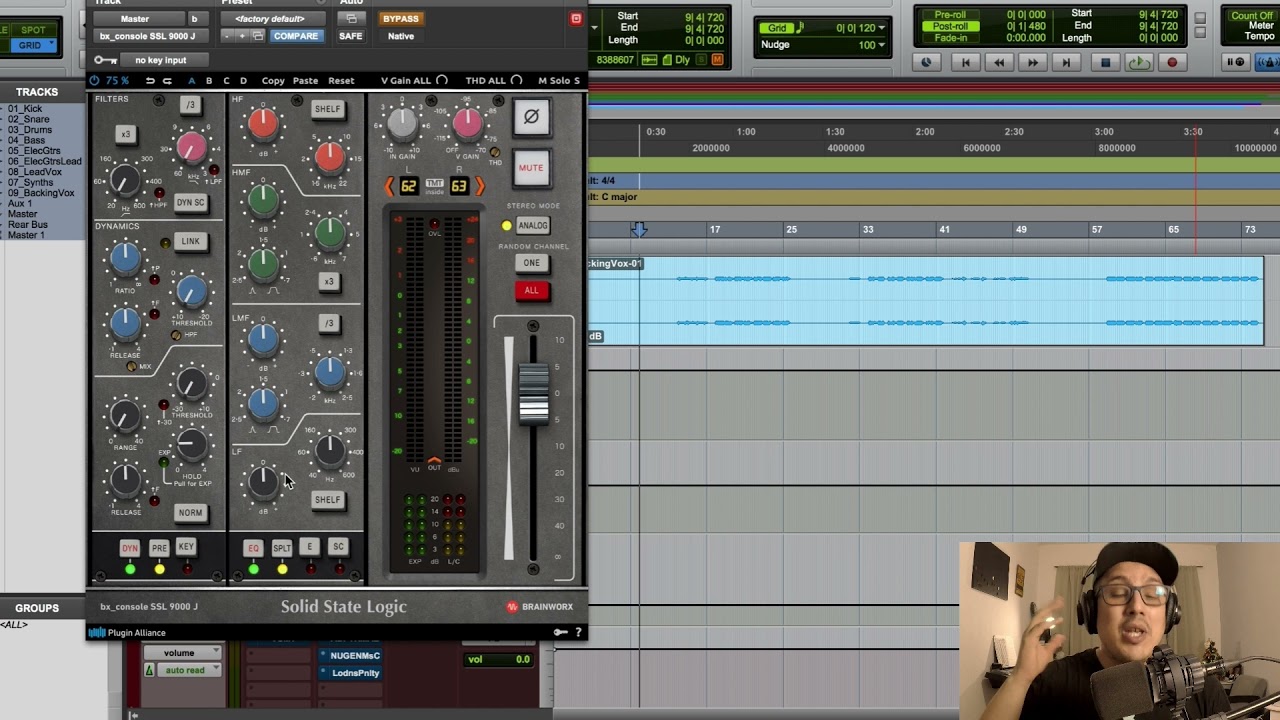The width and height of the screenshot is (1280, 720).
Task: Toggle the ANALOG stereo mode button
Action: (x=532, y=226)
